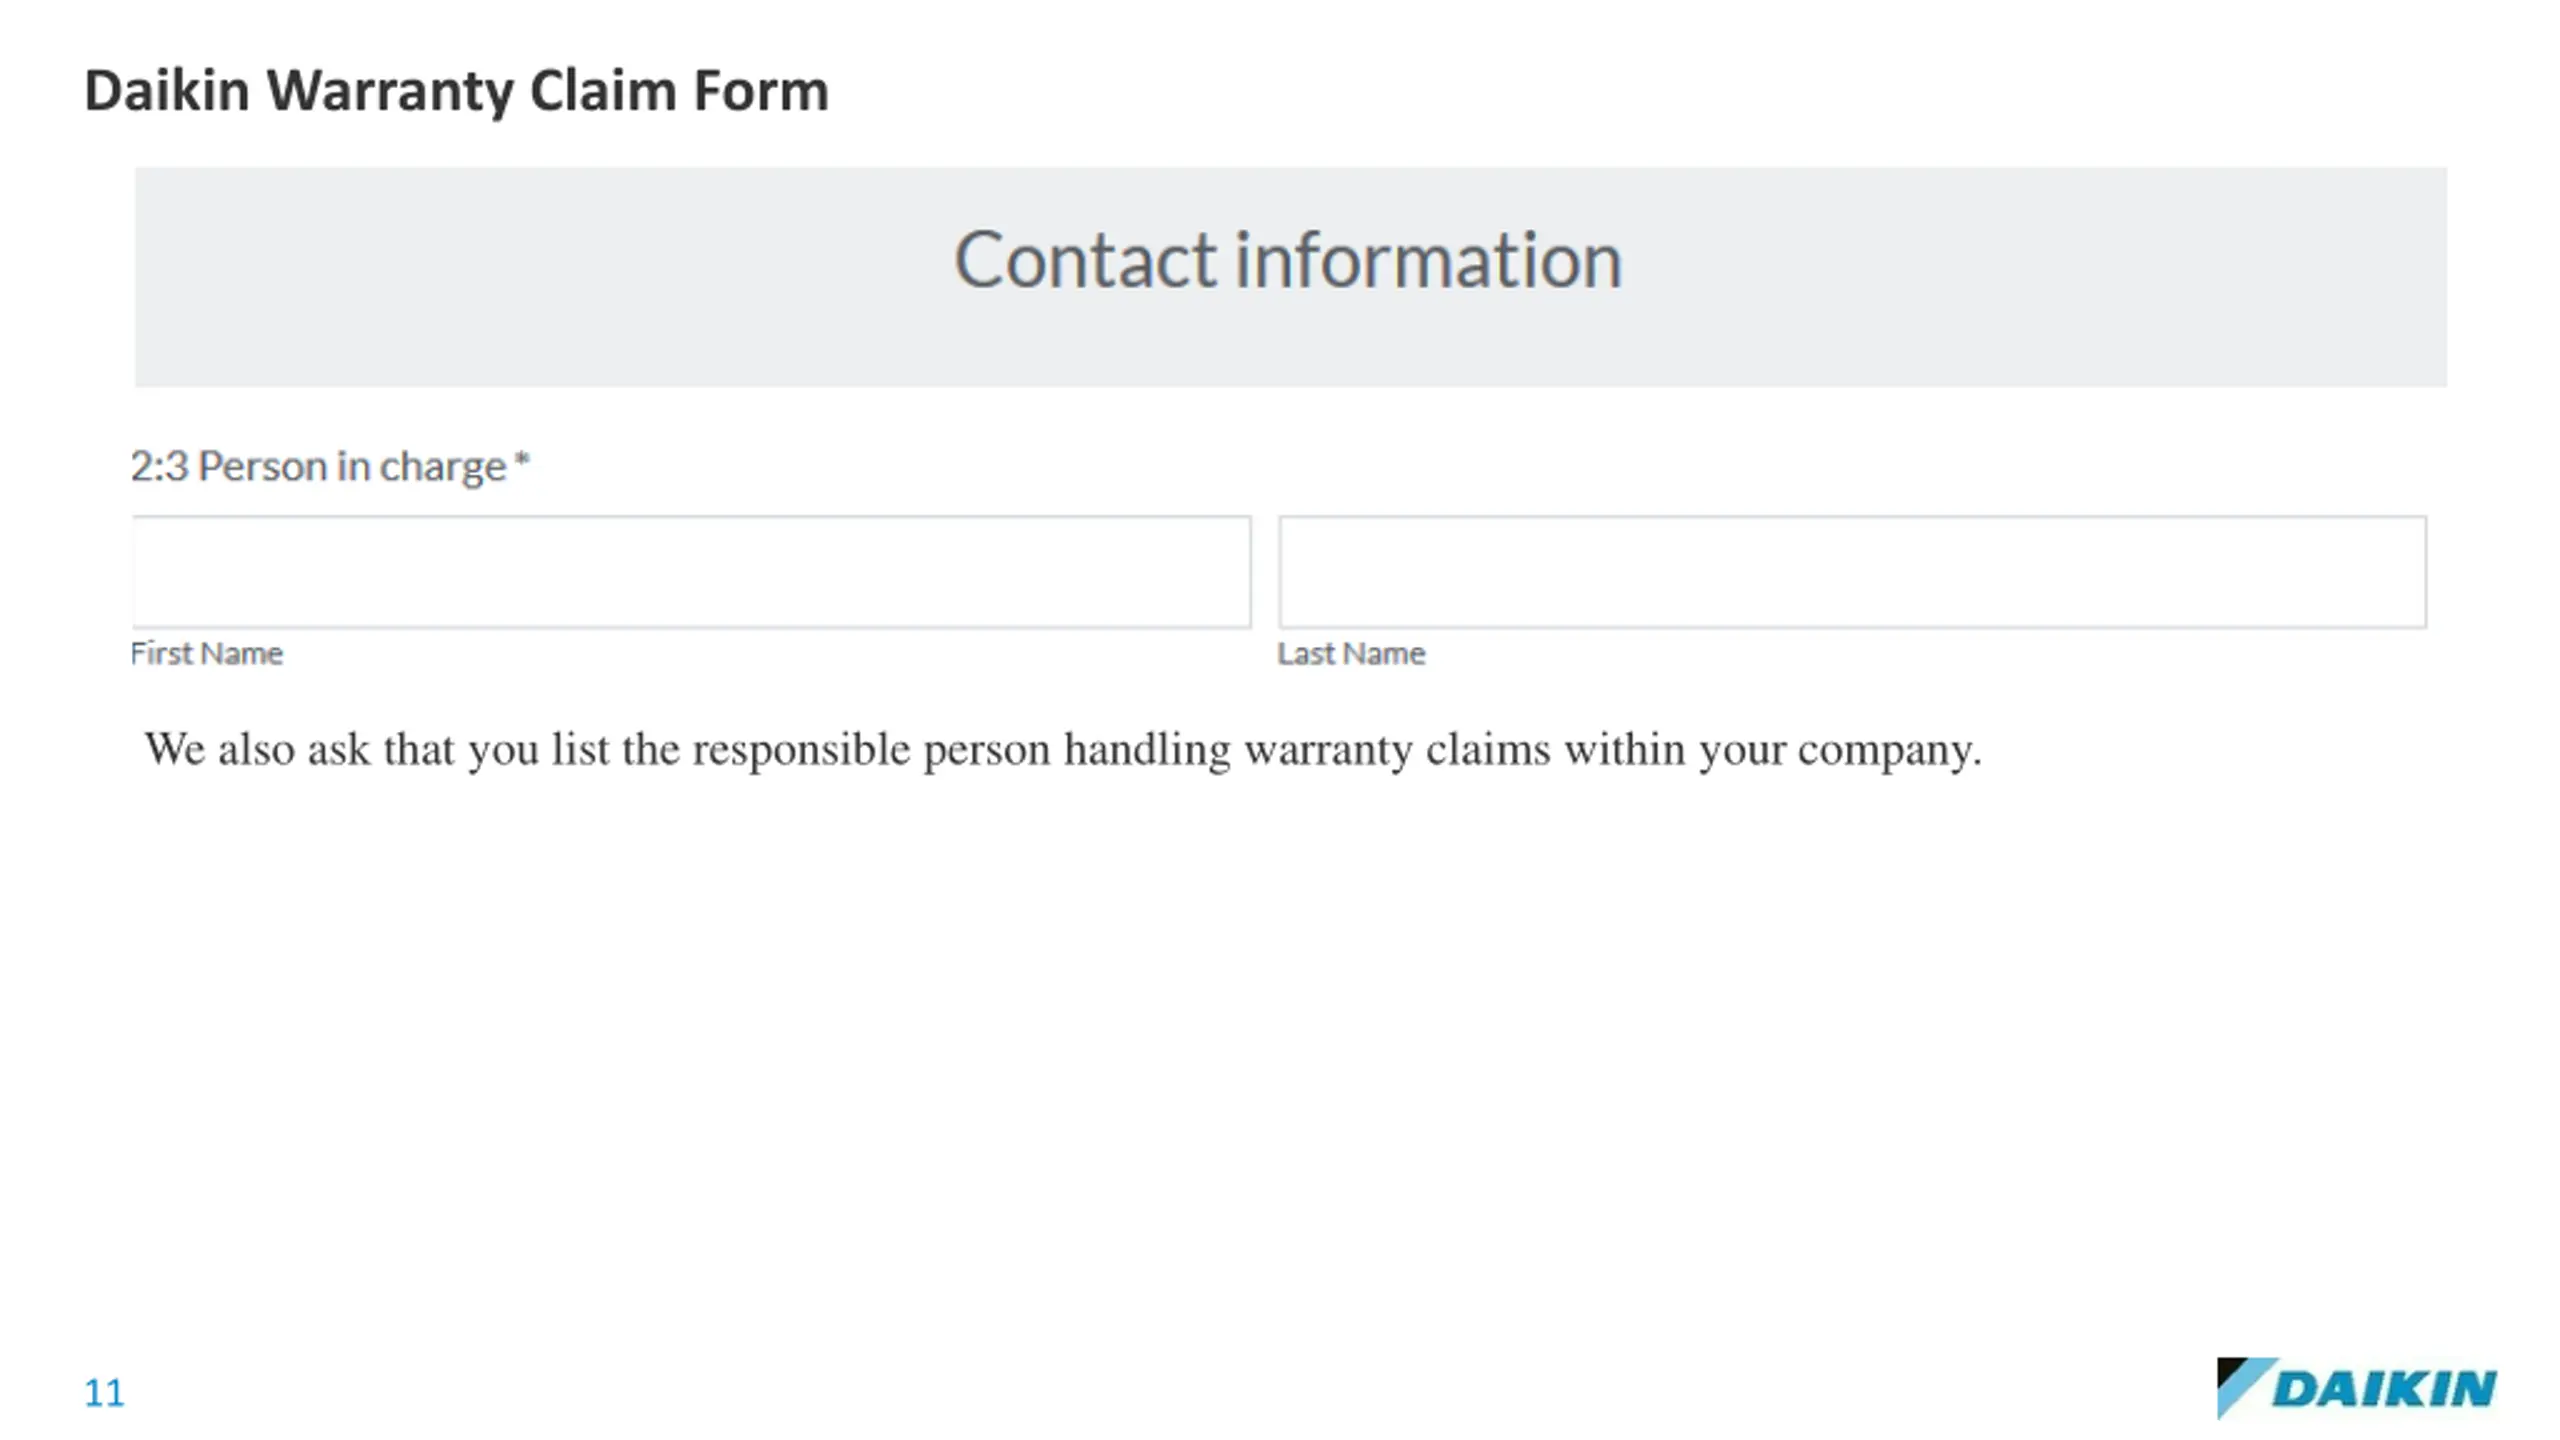Click the Last Name input field

(x=1852, y=572)
